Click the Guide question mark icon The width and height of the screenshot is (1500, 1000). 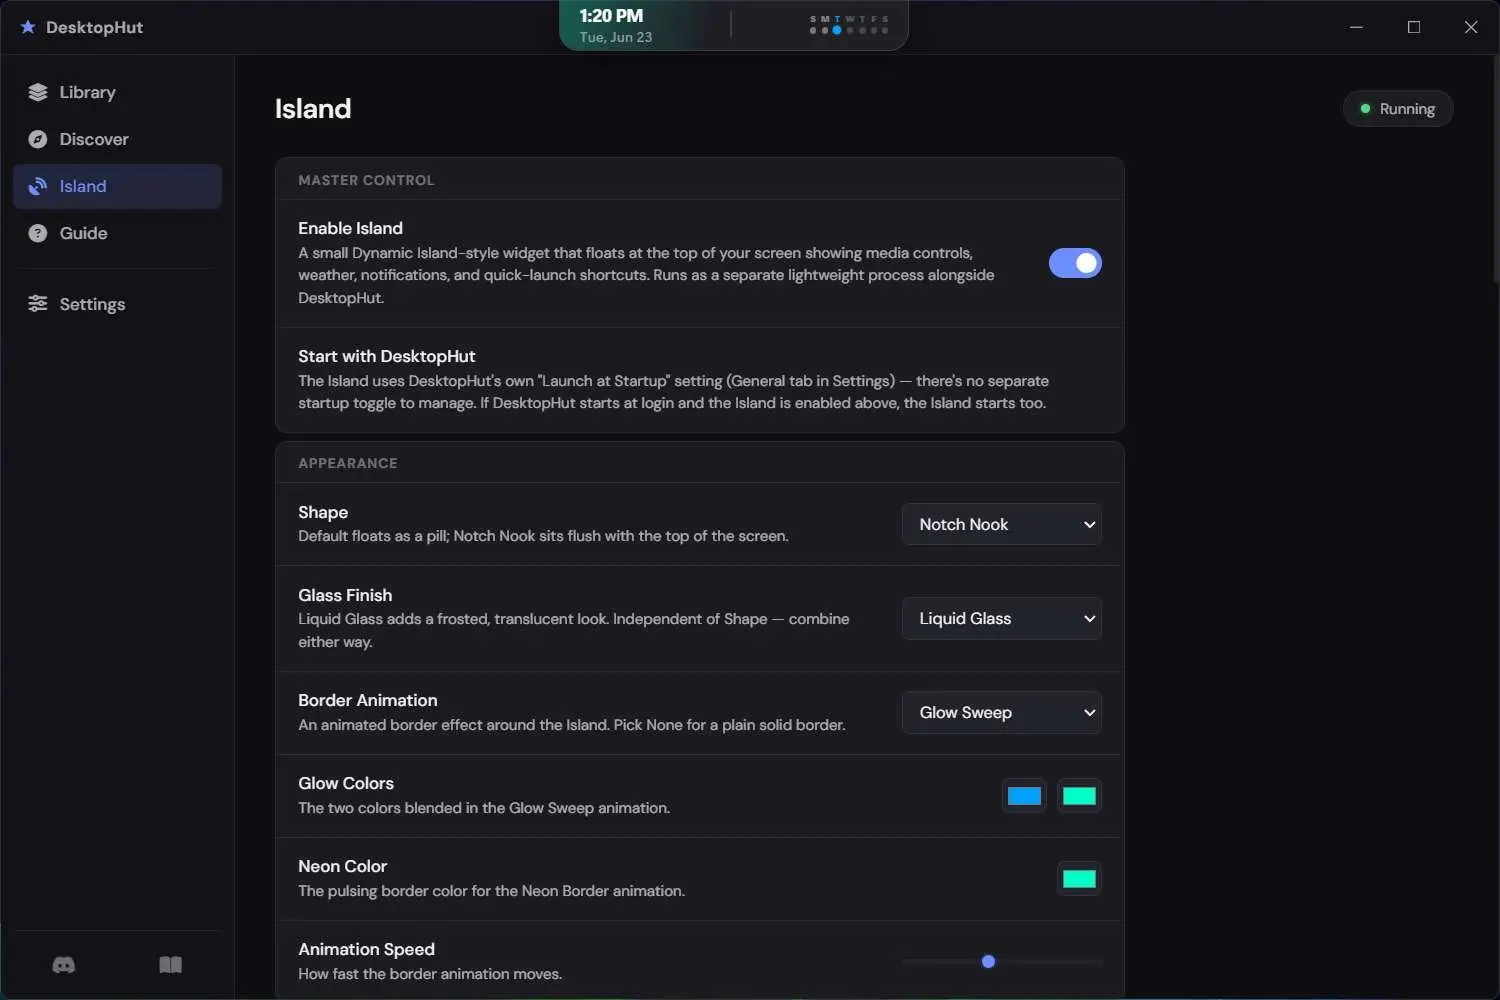pos(38,233)
